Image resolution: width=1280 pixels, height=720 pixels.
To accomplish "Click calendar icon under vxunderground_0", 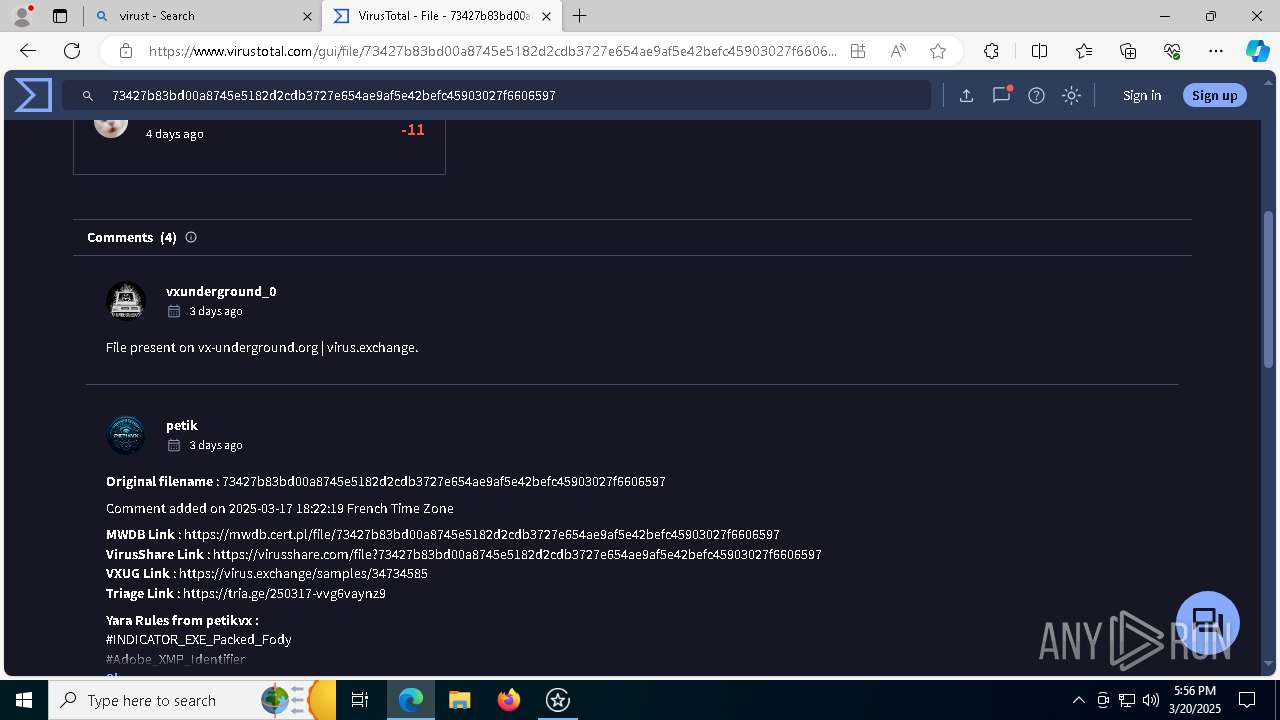I will (174, 311).
